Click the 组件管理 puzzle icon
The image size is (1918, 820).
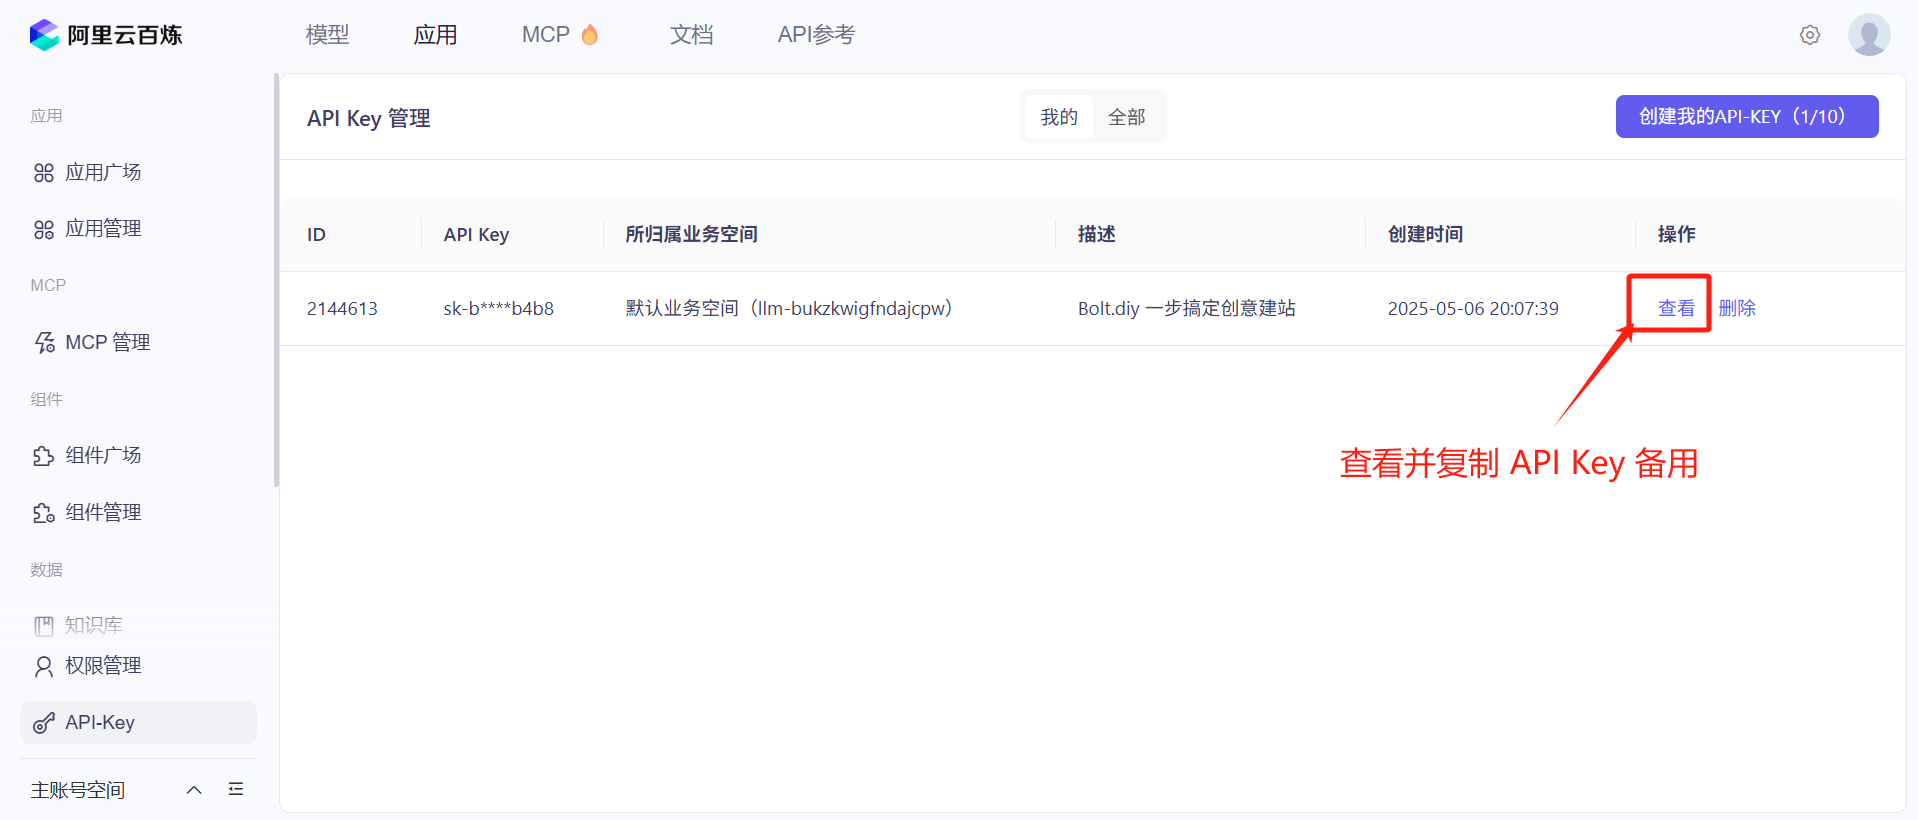(x=44, y=513)
